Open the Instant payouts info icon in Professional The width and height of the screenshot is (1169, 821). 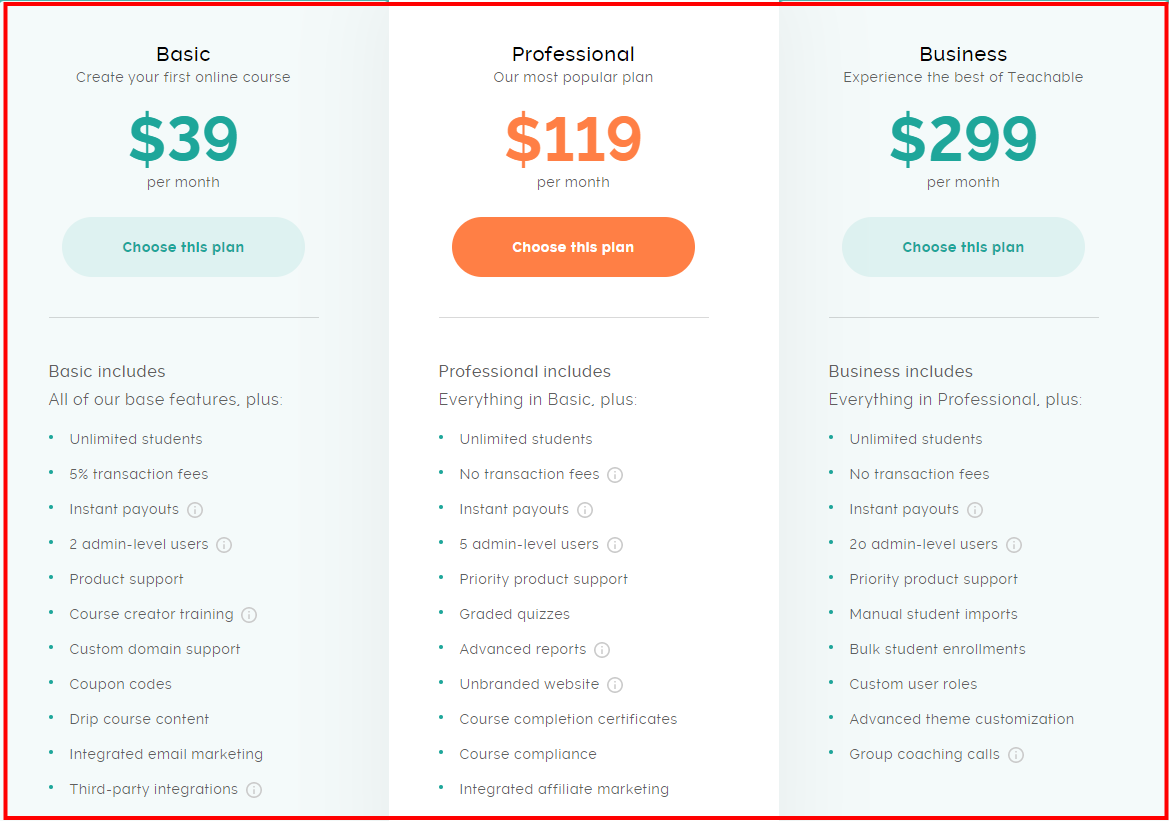tap(585, 509)
